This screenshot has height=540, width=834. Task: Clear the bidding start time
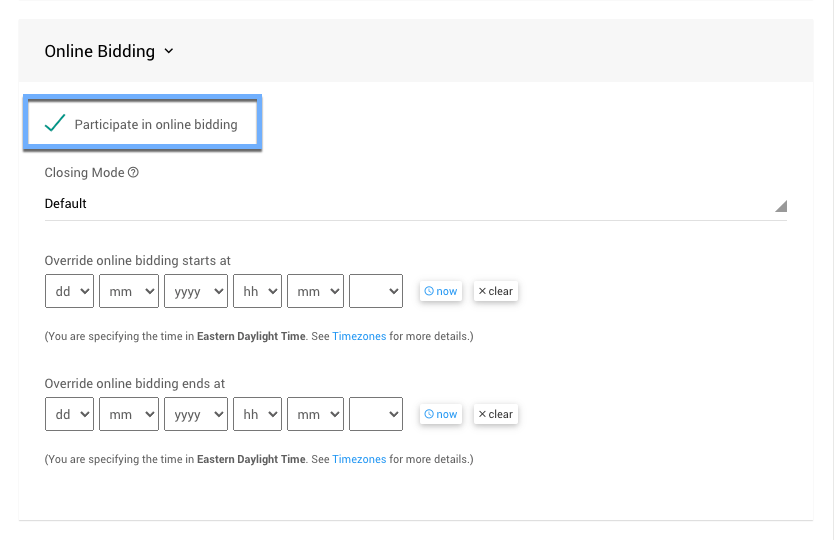point(495,291)
